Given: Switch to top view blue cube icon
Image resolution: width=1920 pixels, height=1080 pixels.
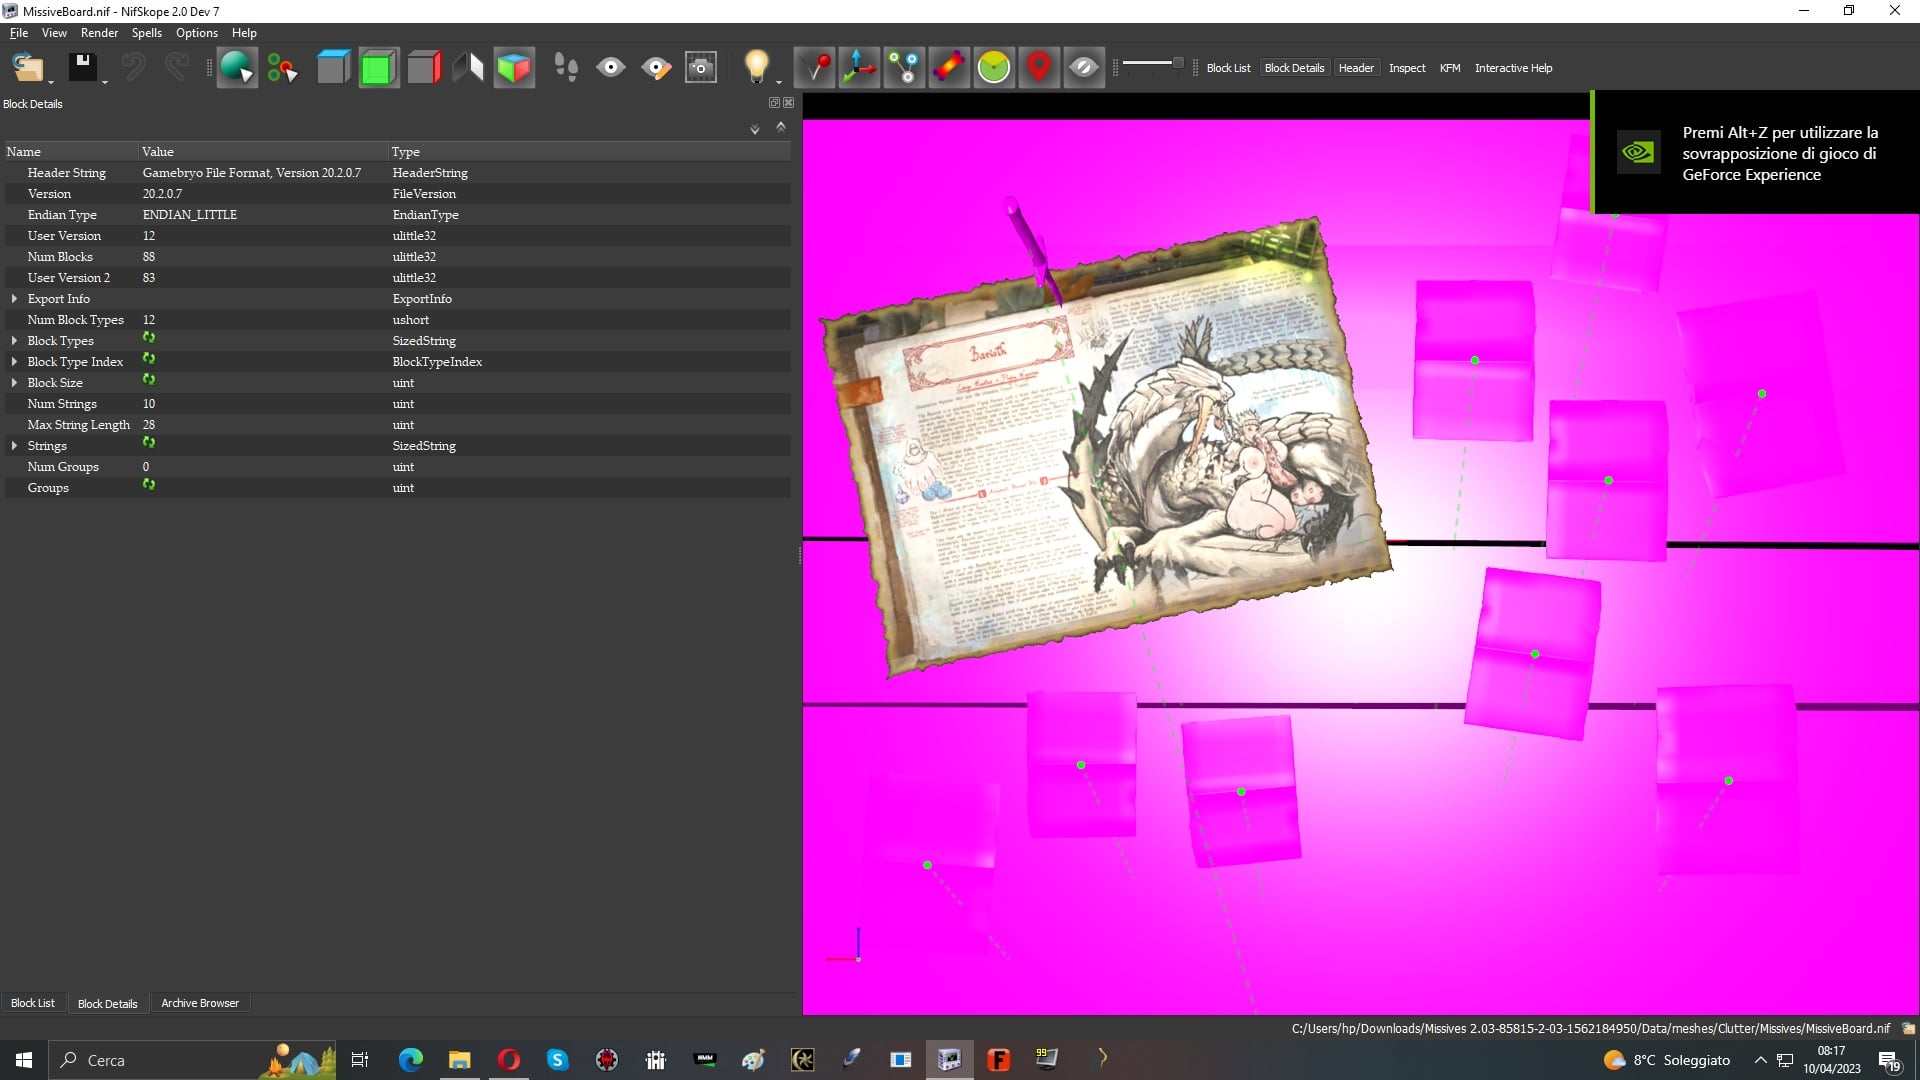Looking at the screenshot, I should [x=333, y=68].
